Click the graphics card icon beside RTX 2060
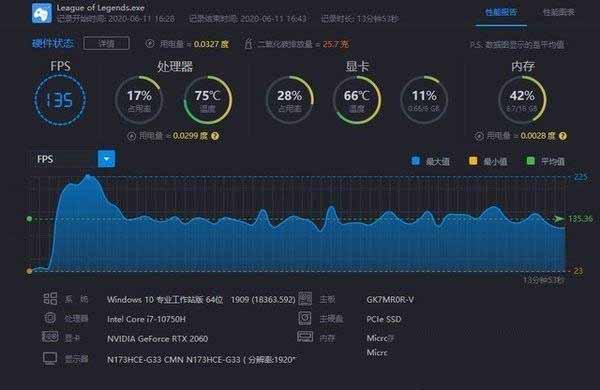 click(50, 337)
